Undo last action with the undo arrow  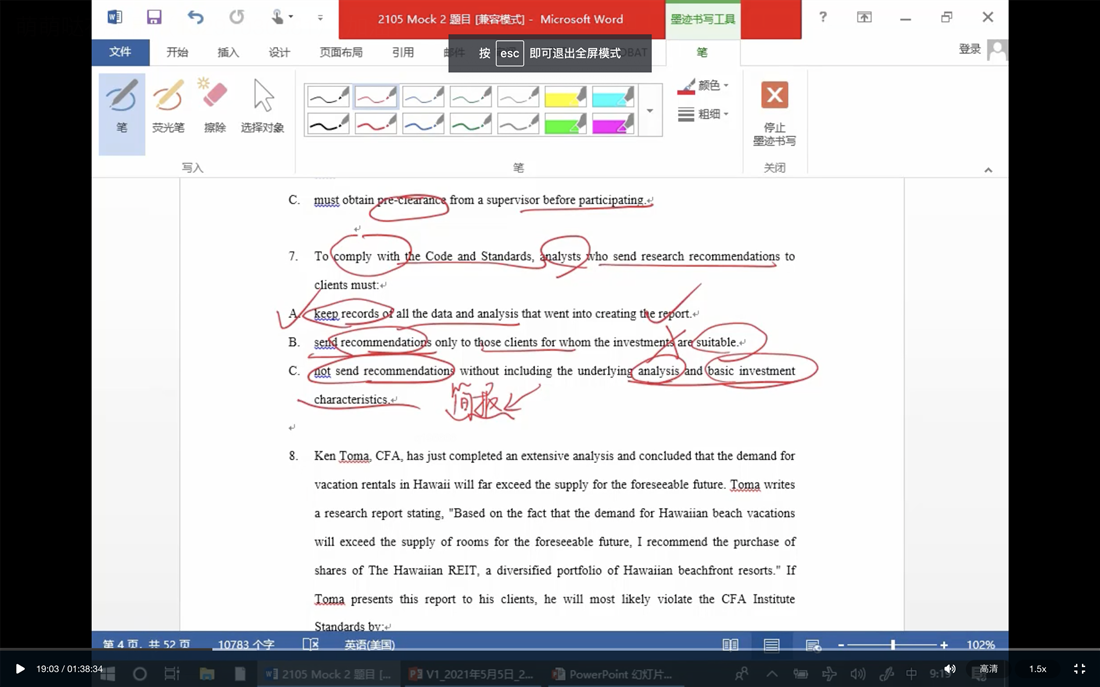tap(195, 18)
